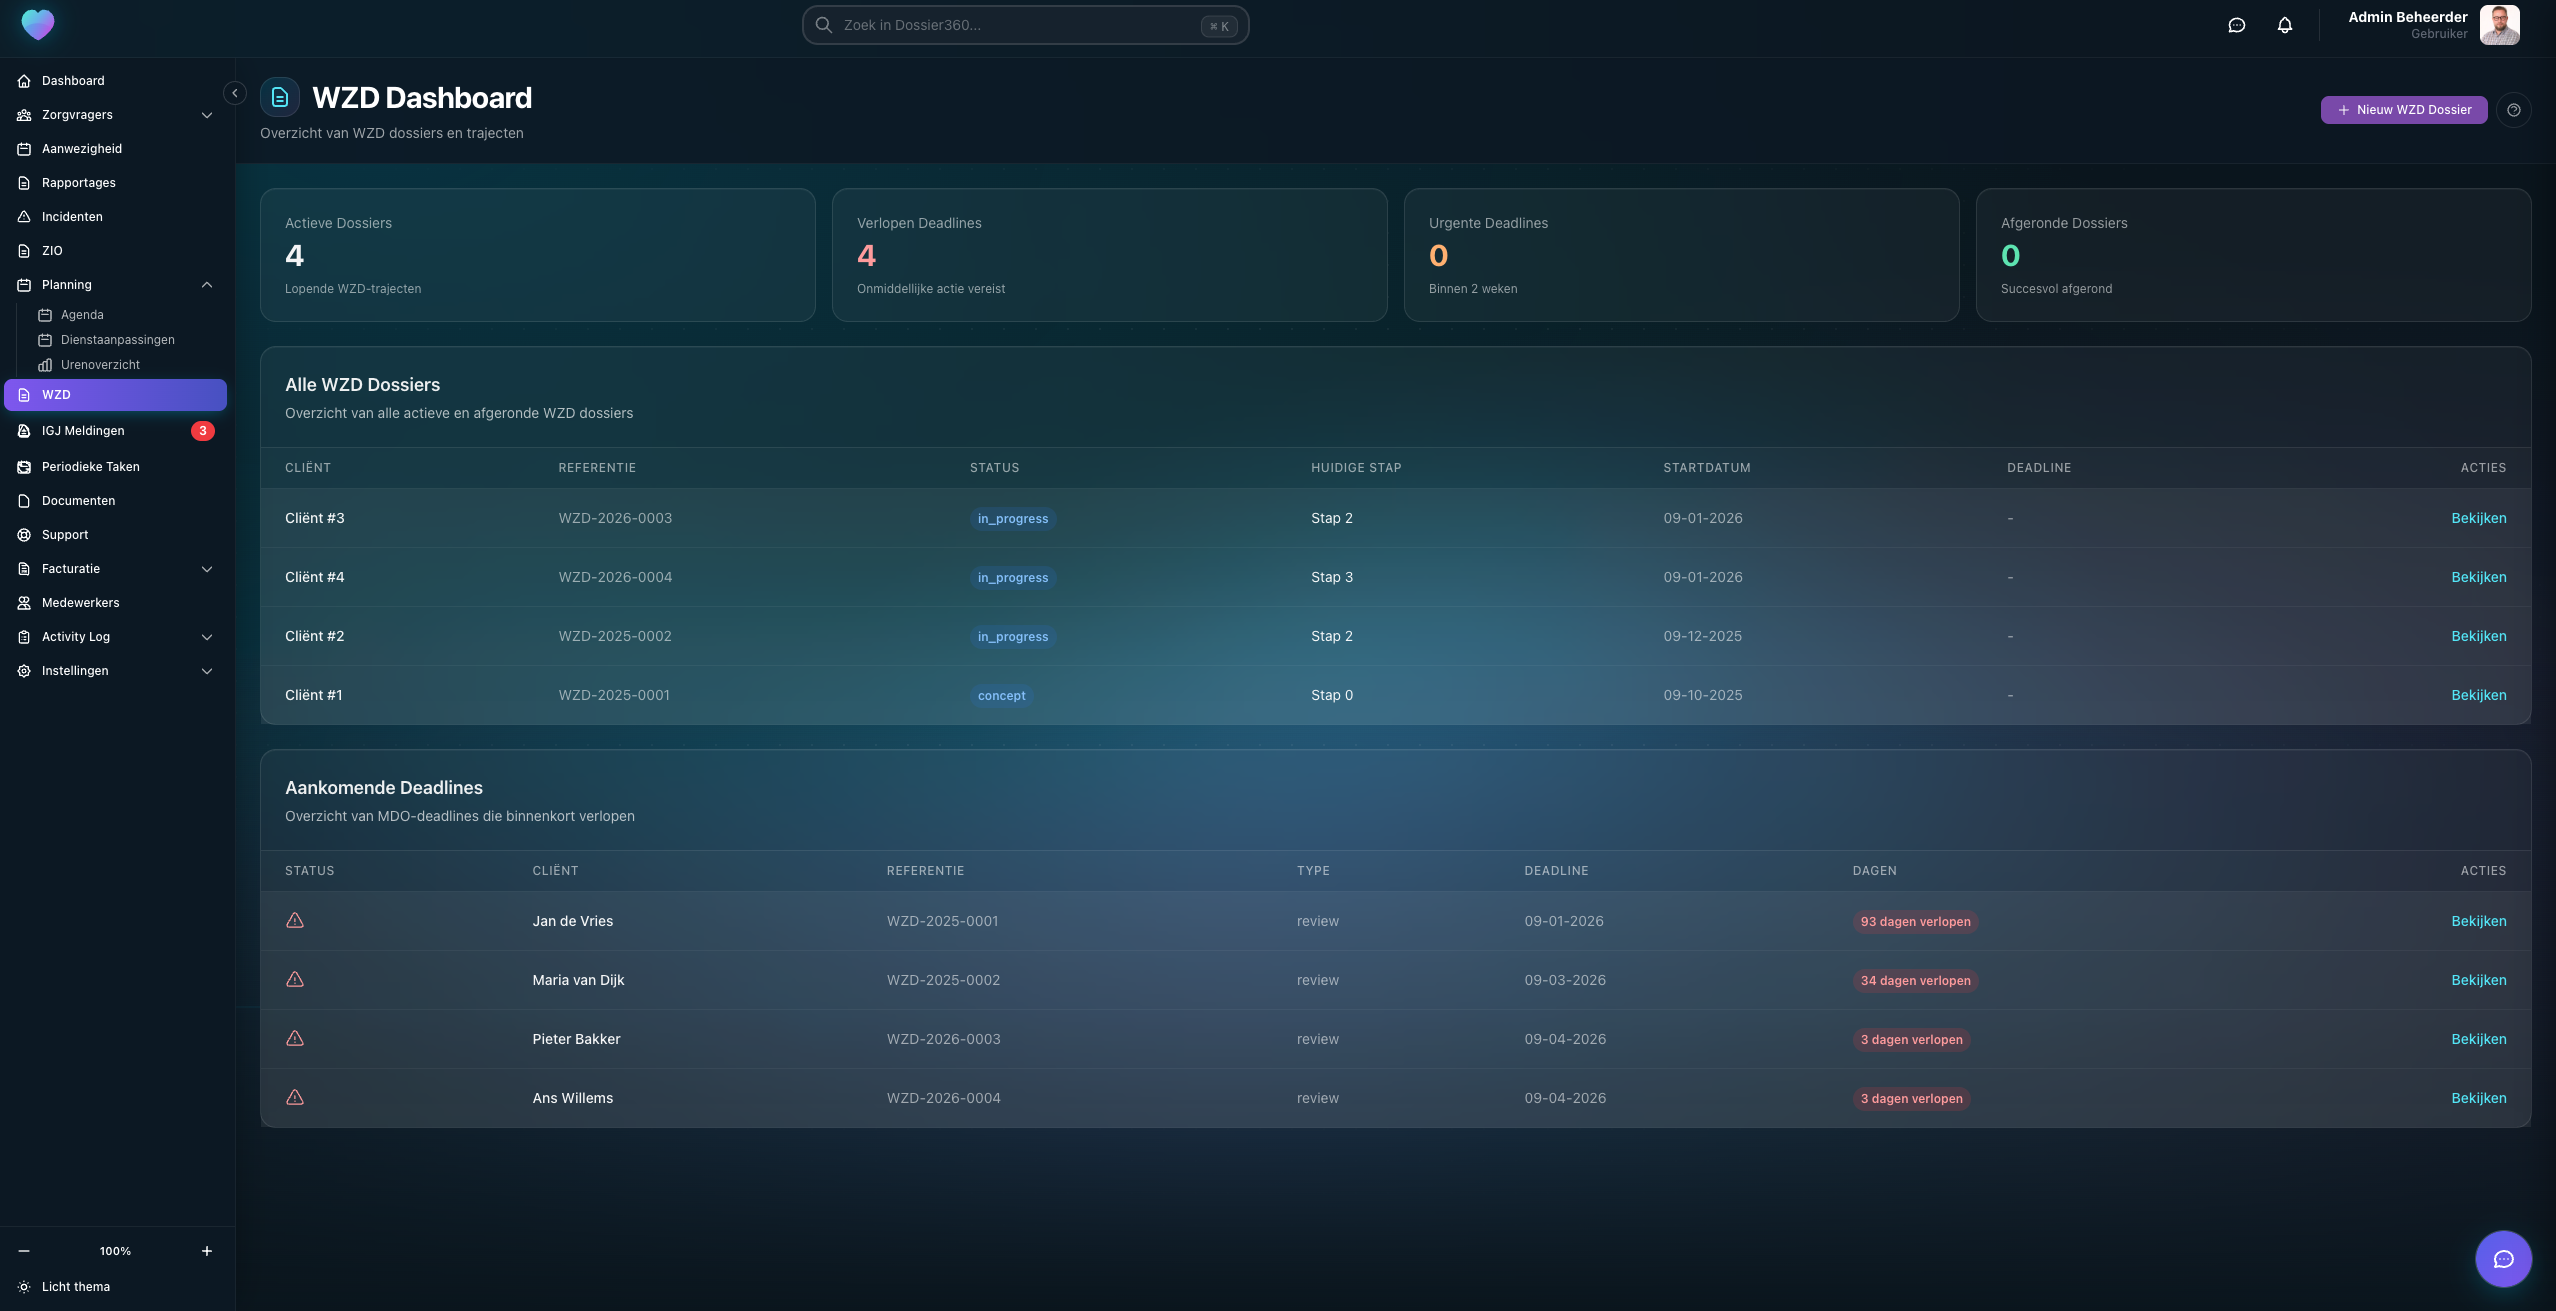
Task: Navigate to Rapportages in the sidebar
Action: (x=78, y=182)
